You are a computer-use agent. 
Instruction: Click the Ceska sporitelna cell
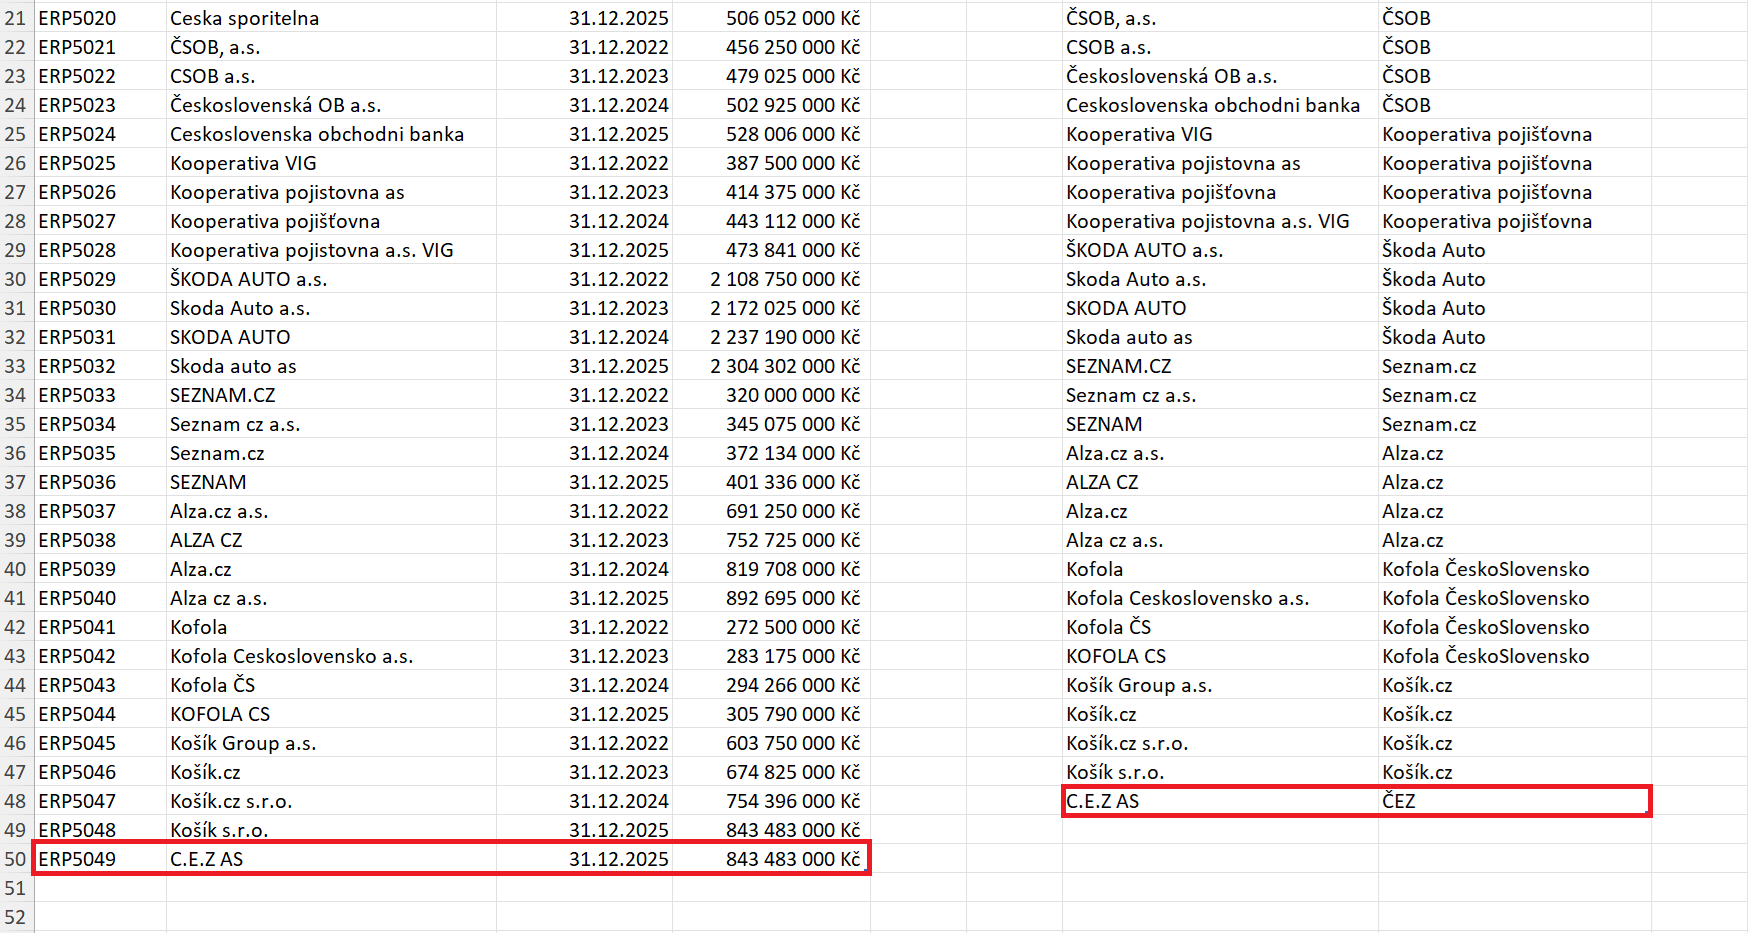point(244,18)
